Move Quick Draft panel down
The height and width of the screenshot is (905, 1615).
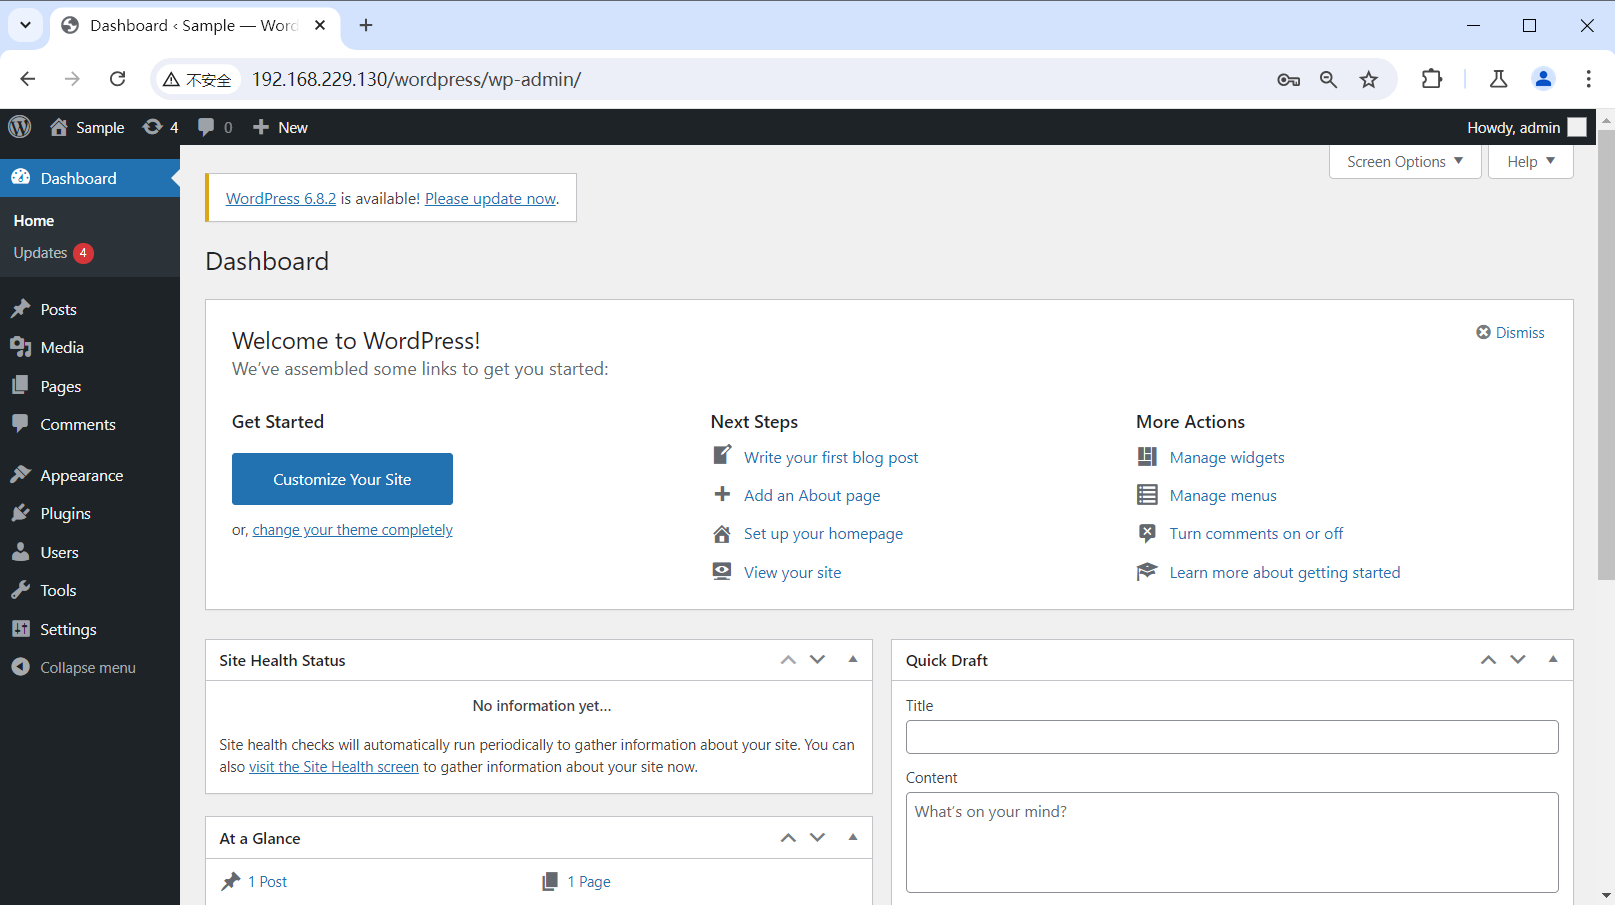pos(1518,660)
